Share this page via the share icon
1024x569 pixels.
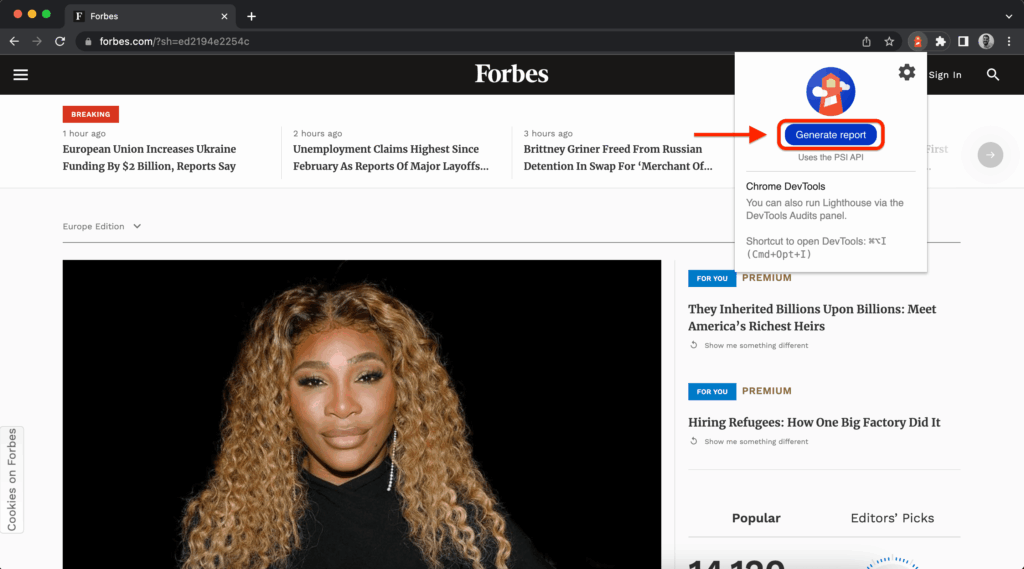tap(866, 41)
